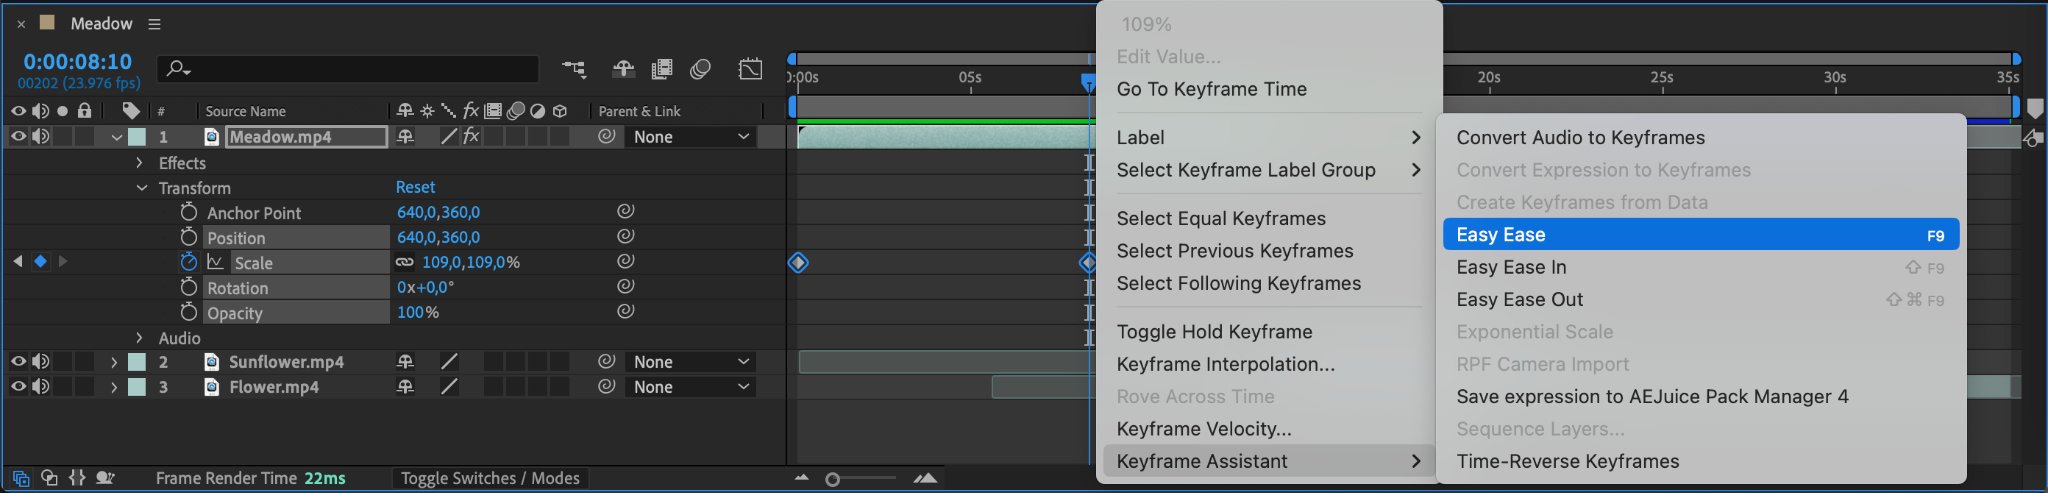The image size is (2048, 493).
Task: Select Time-Reverse Keyframes menu item
Action: coord(1567,461)
